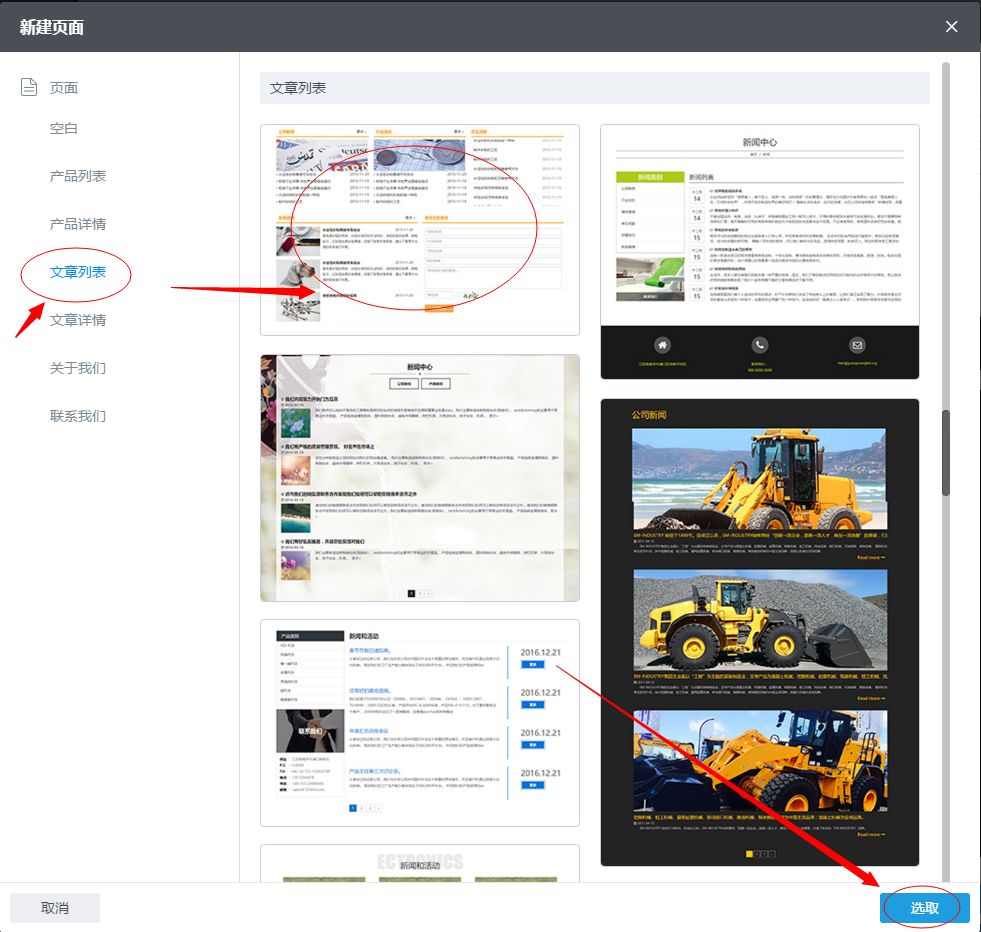Pick the 新闻和活动 template dated 2016.12.21
Screen dimensions: 981x932
click(x=420, y=722)
